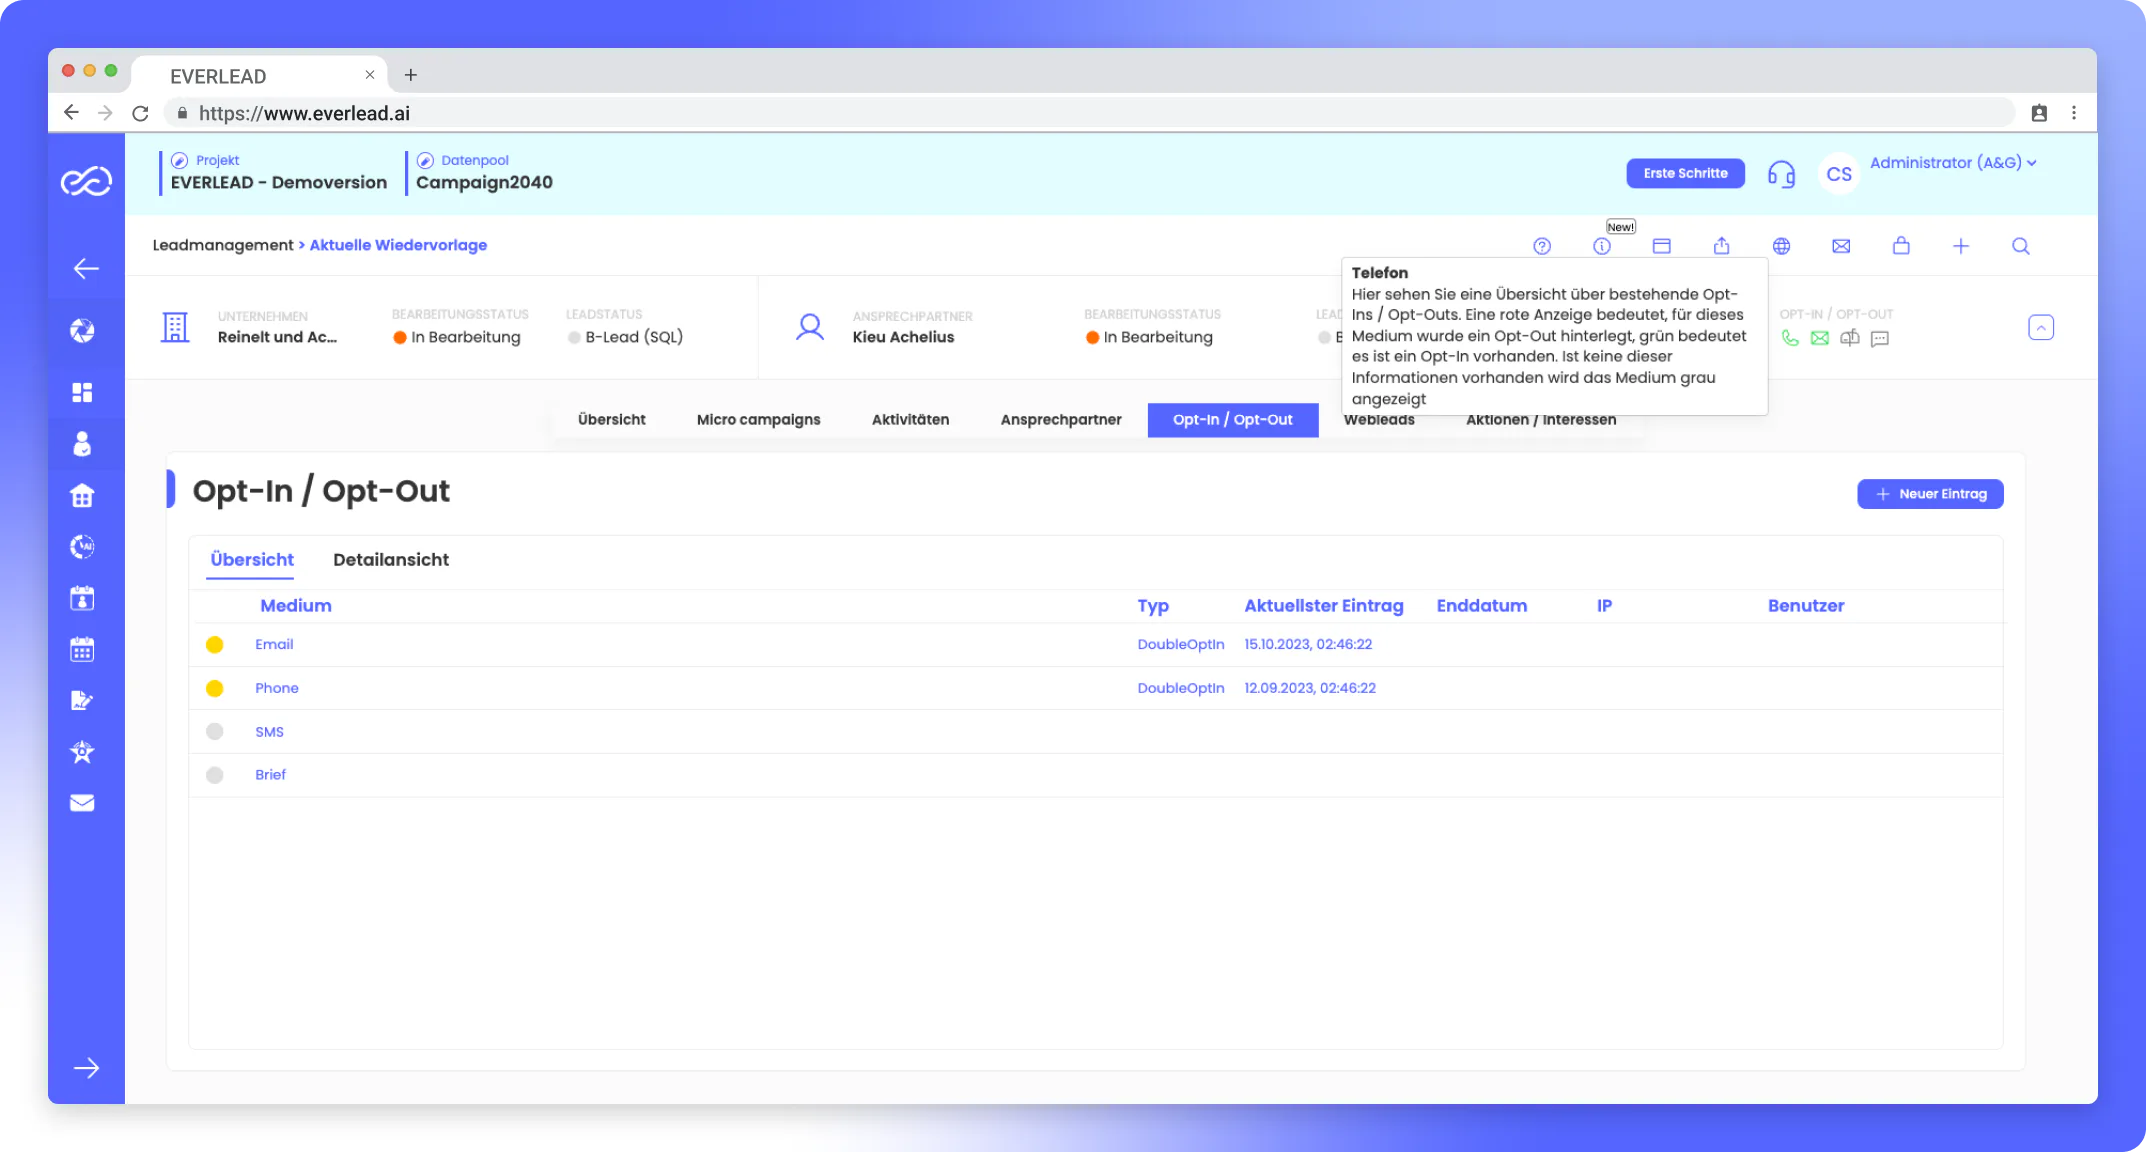
Task: Open the globe web icon
Action: click(x=1781, y=246)
